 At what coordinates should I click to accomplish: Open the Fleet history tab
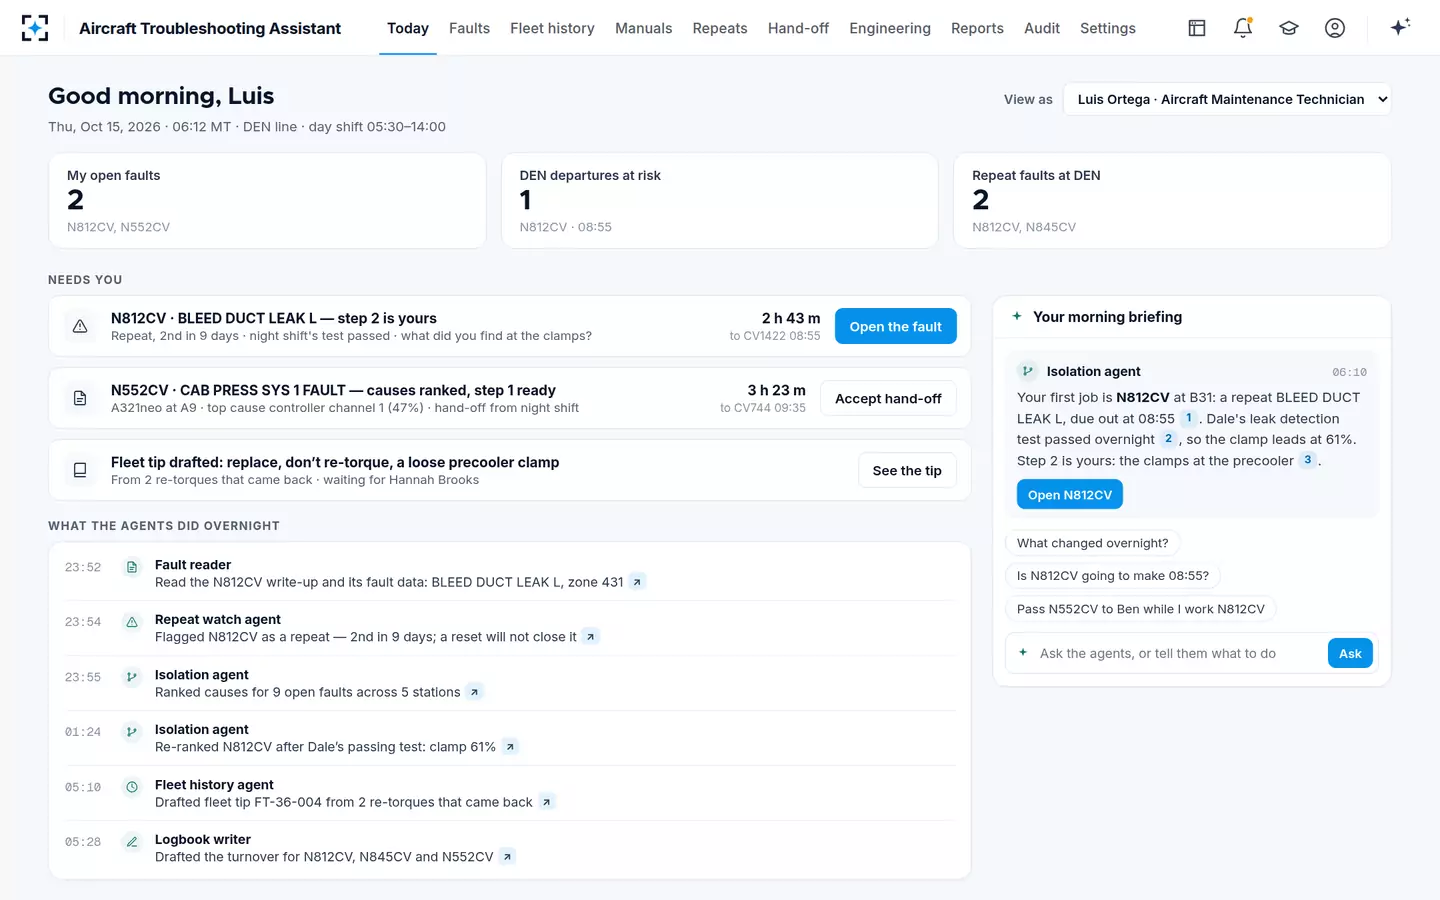point(552,28)
